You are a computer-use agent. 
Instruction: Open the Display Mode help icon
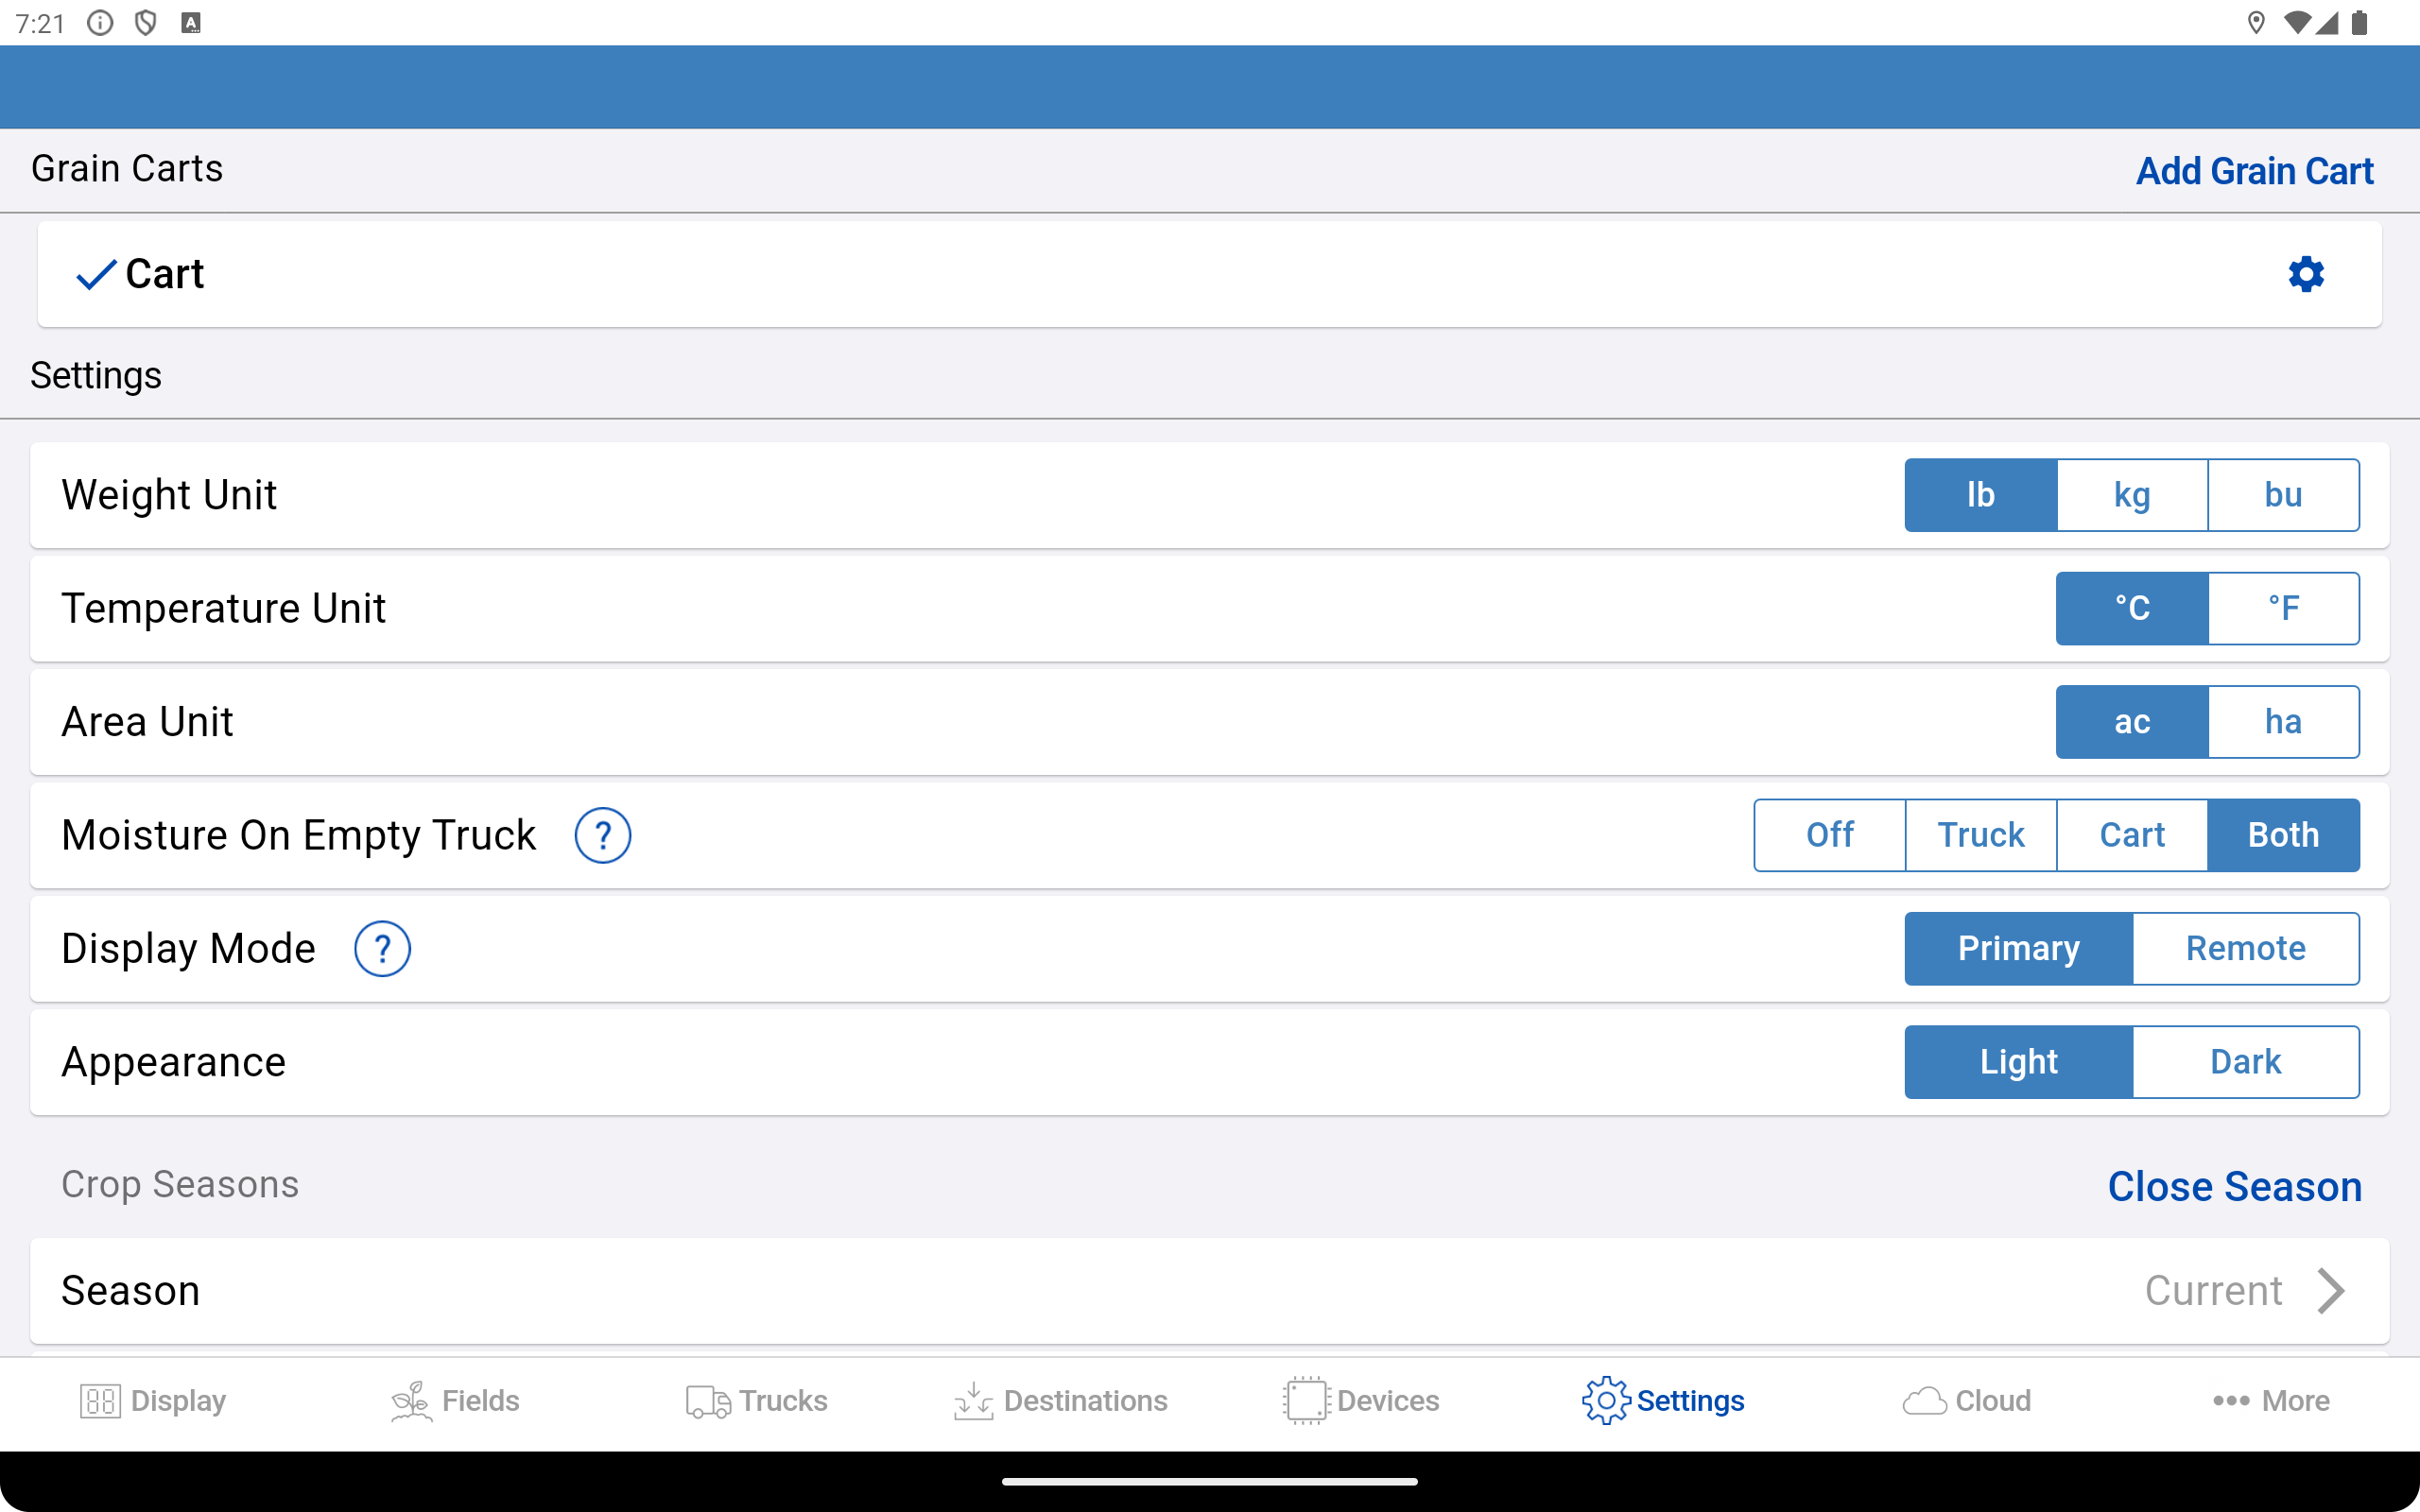[383, 948]
